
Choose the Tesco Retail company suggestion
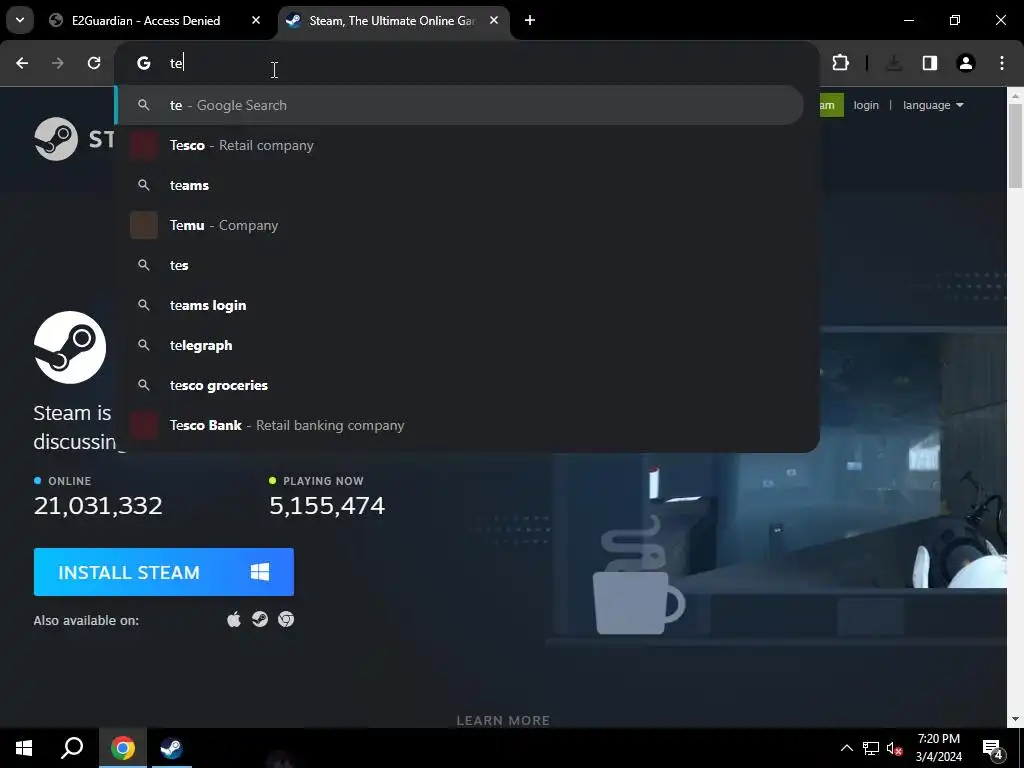click(x=459, y=145)
